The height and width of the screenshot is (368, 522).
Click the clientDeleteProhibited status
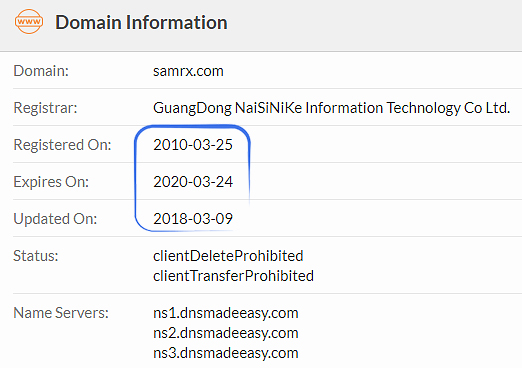228,256
